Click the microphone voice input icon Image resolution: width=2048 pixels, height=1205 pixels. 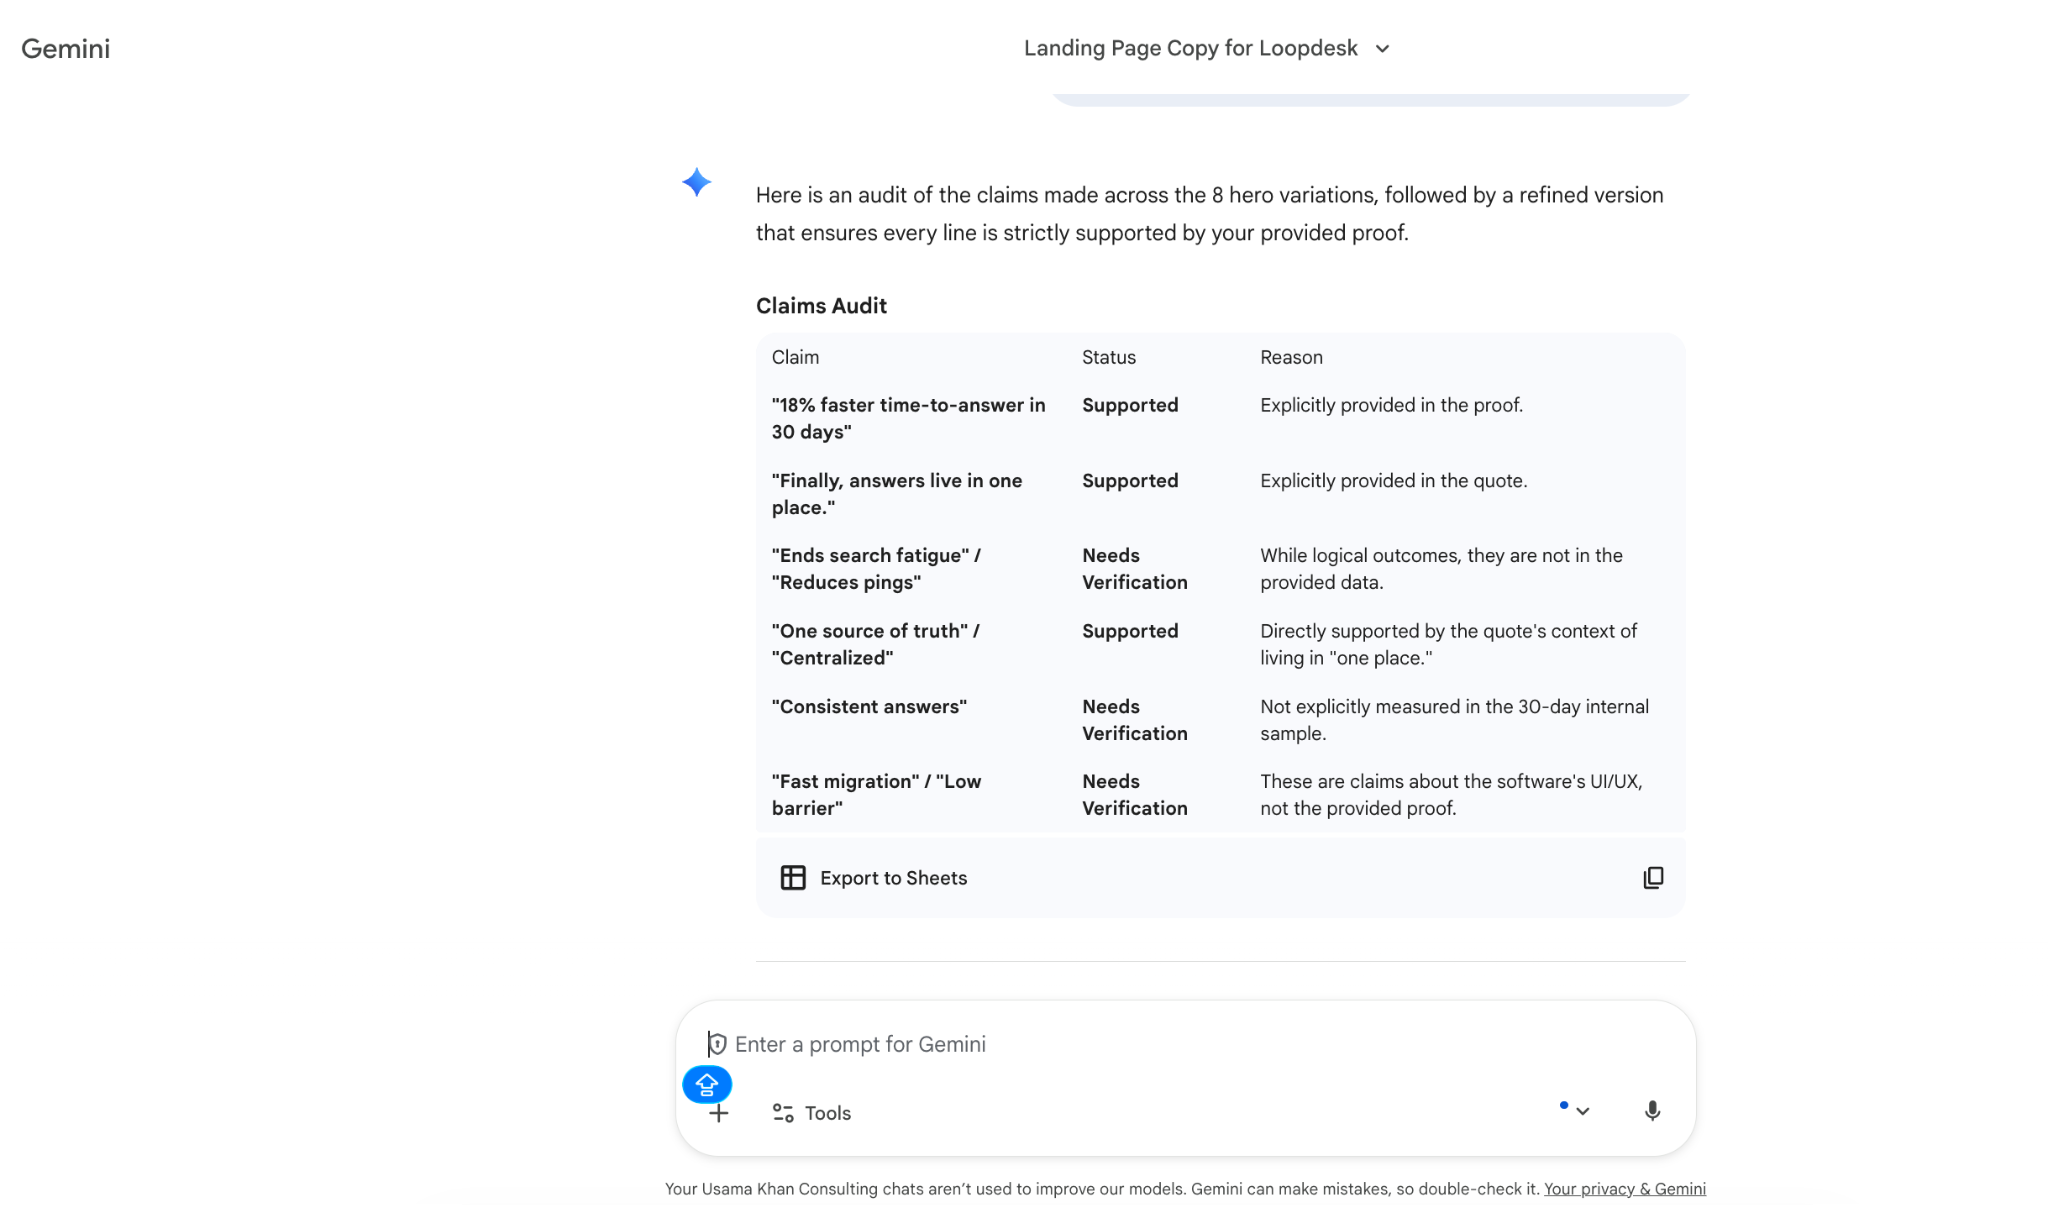coord(1652,1111)
